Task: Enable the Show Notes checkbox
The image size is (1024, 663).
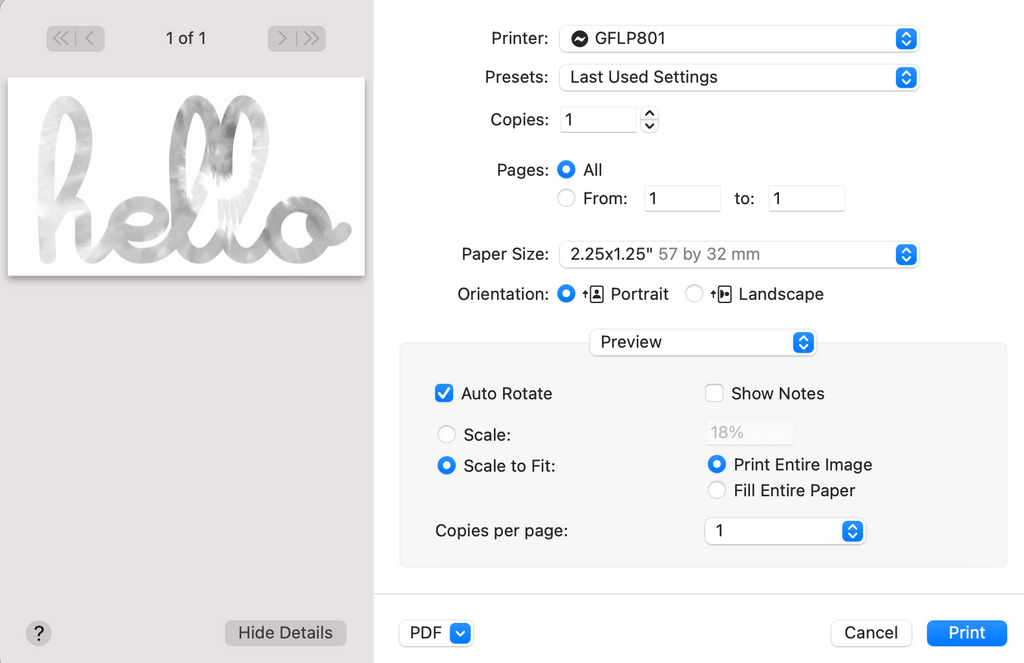Action: pyautogui.click(x=714, y=394)
